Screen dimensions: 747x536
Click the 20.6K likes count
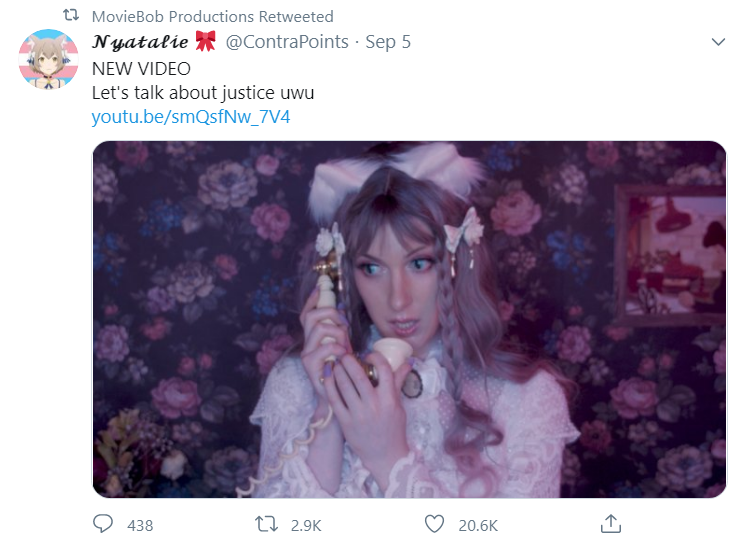[478, 525]
